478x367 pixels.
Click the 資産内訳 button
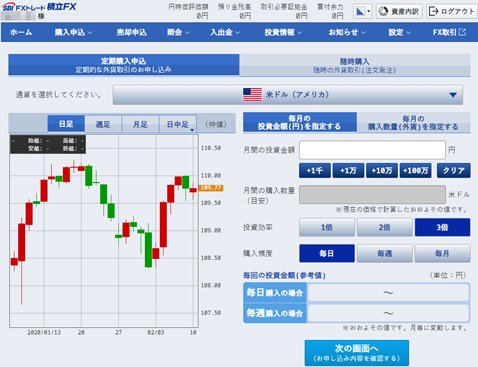pos(399,11)
